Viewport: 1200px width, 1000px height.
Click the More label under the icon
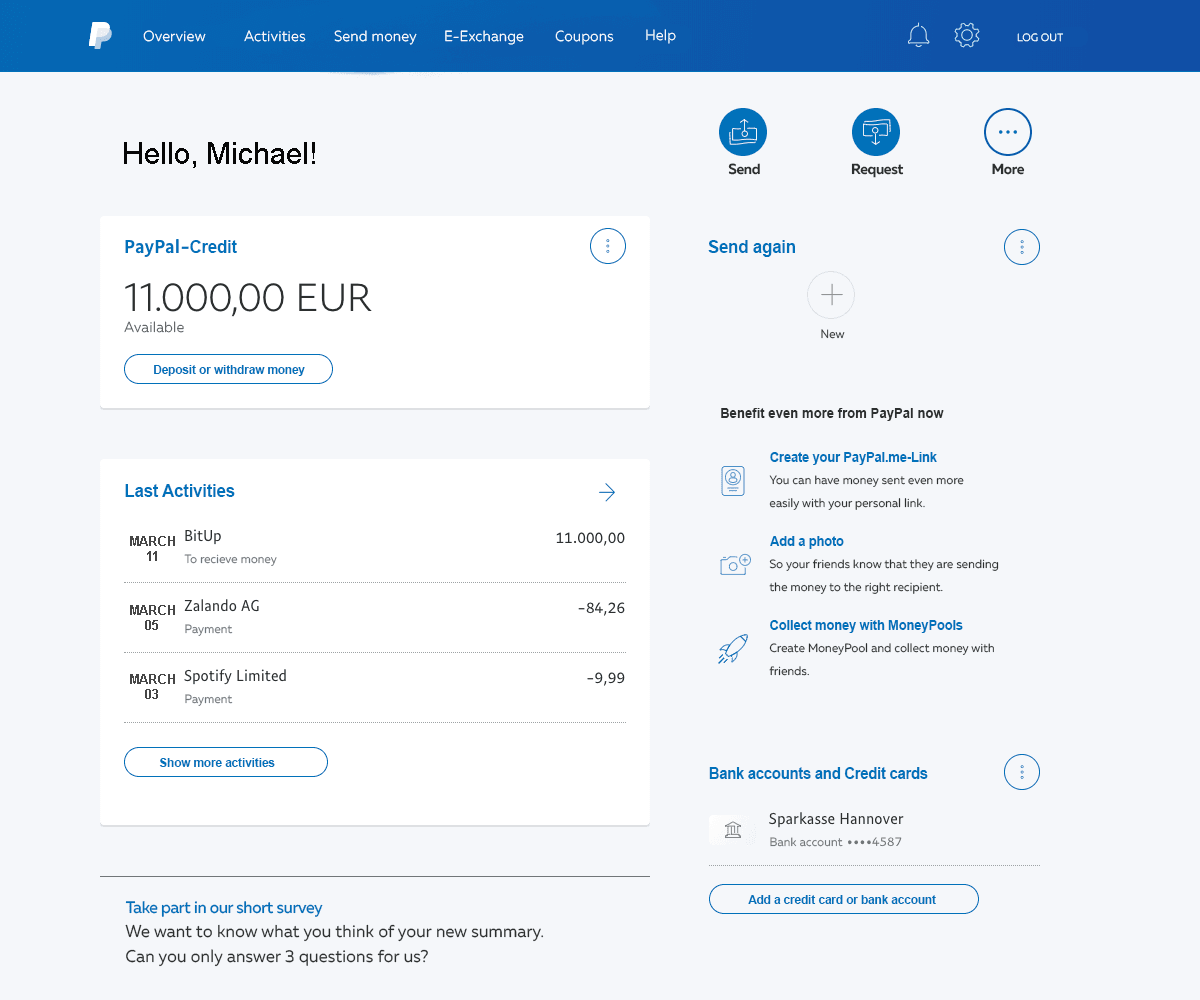(1008, 170)
